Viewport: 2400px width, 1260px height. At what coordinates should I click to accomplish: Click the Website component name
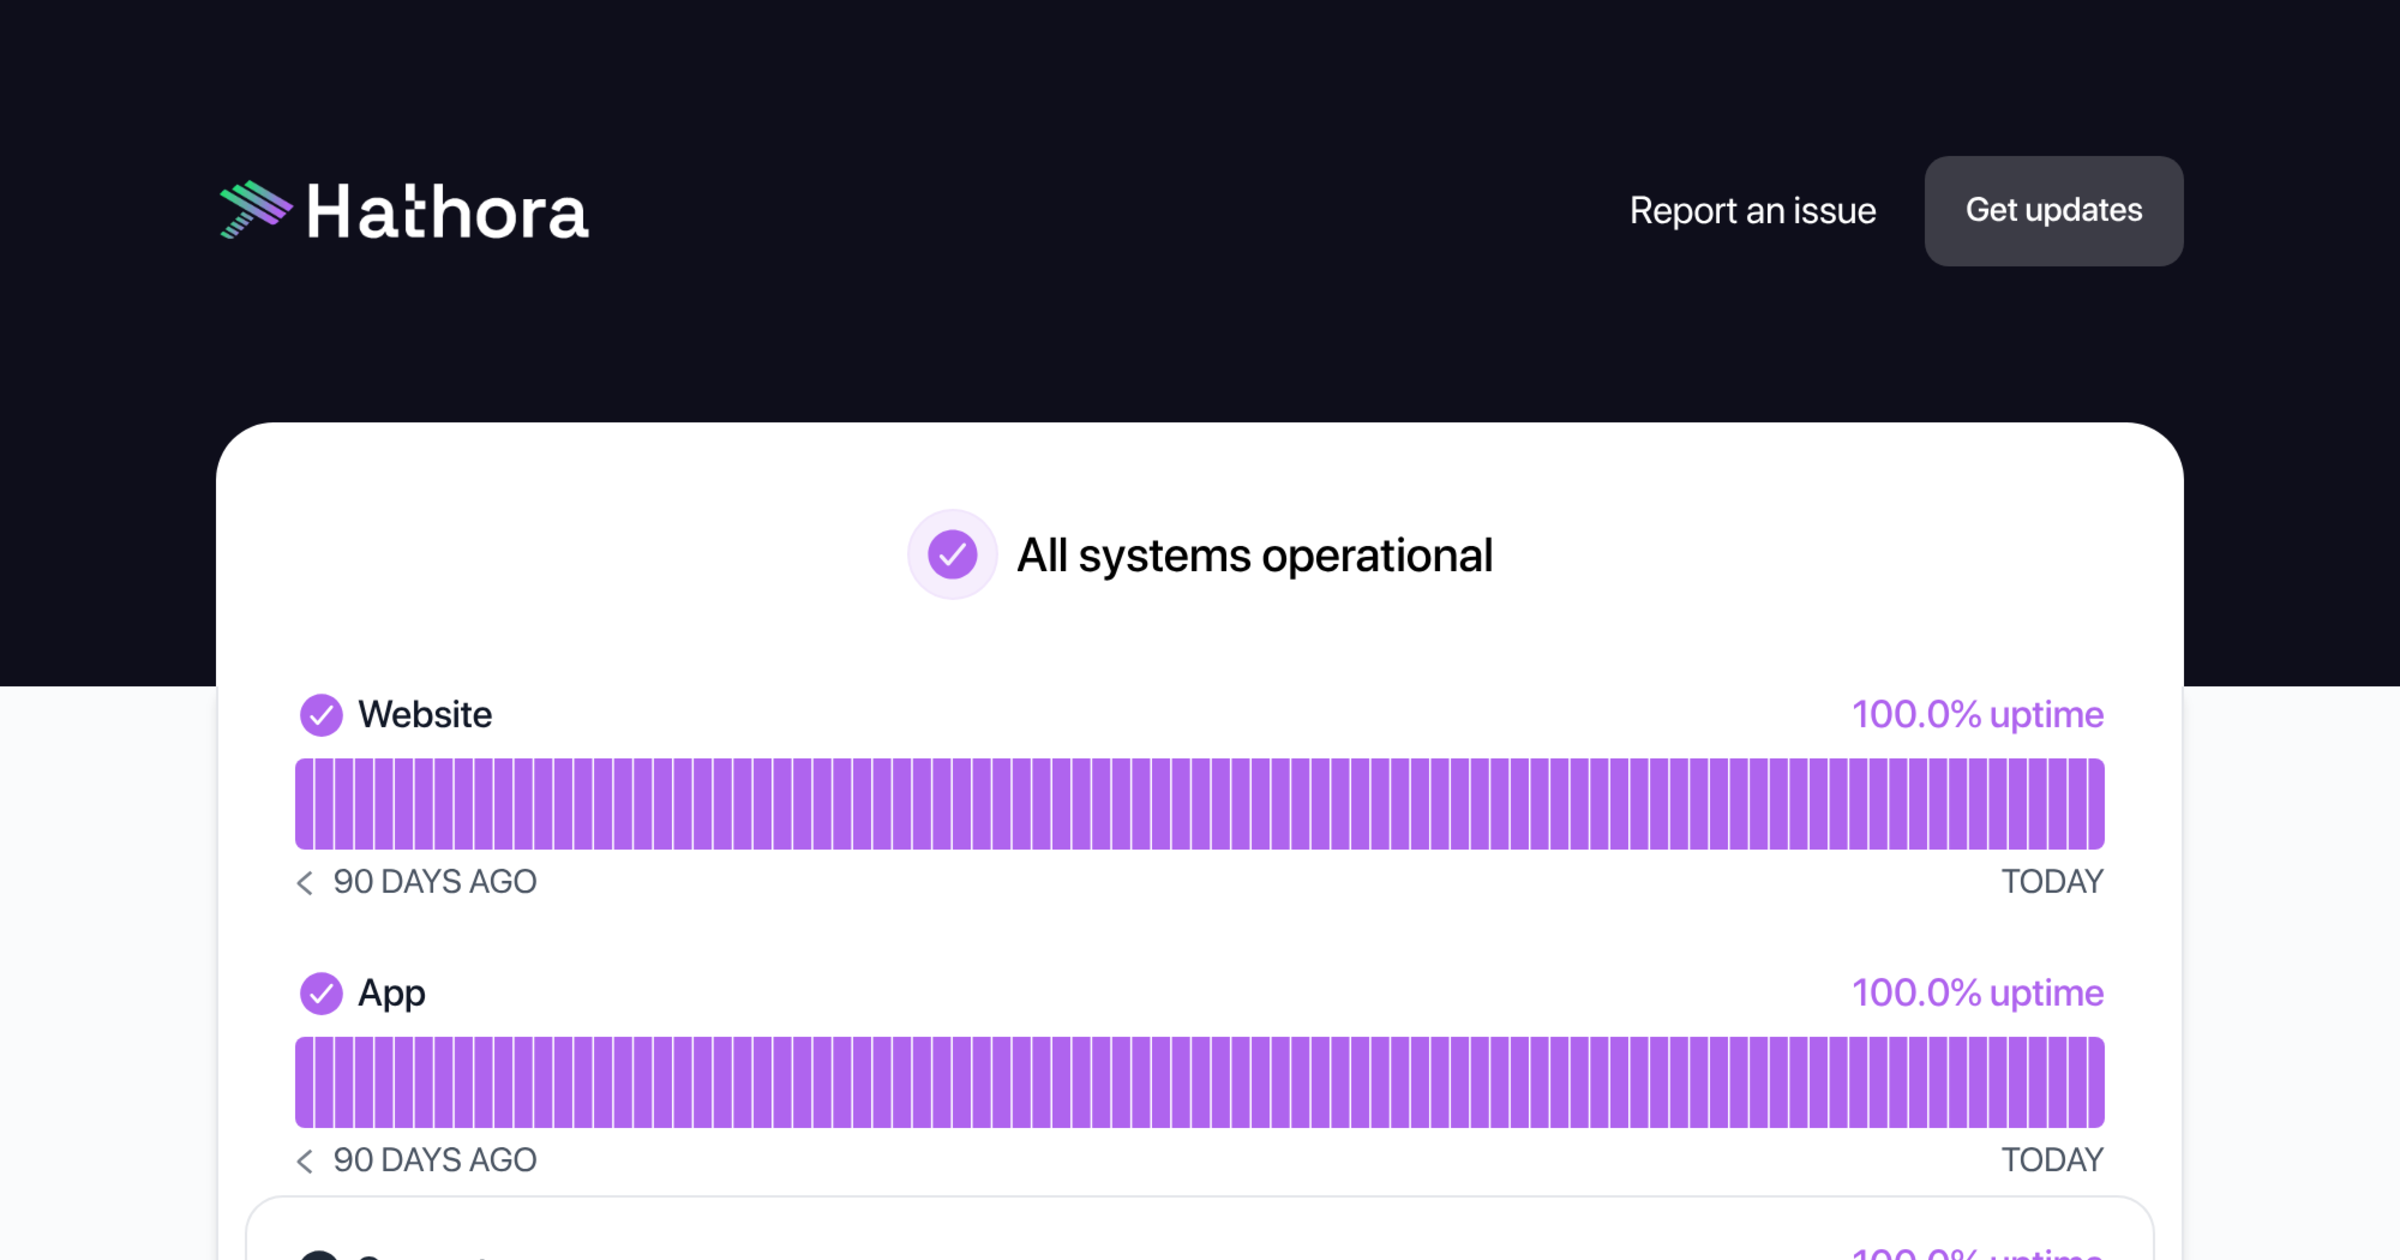[x=425, y=715]
